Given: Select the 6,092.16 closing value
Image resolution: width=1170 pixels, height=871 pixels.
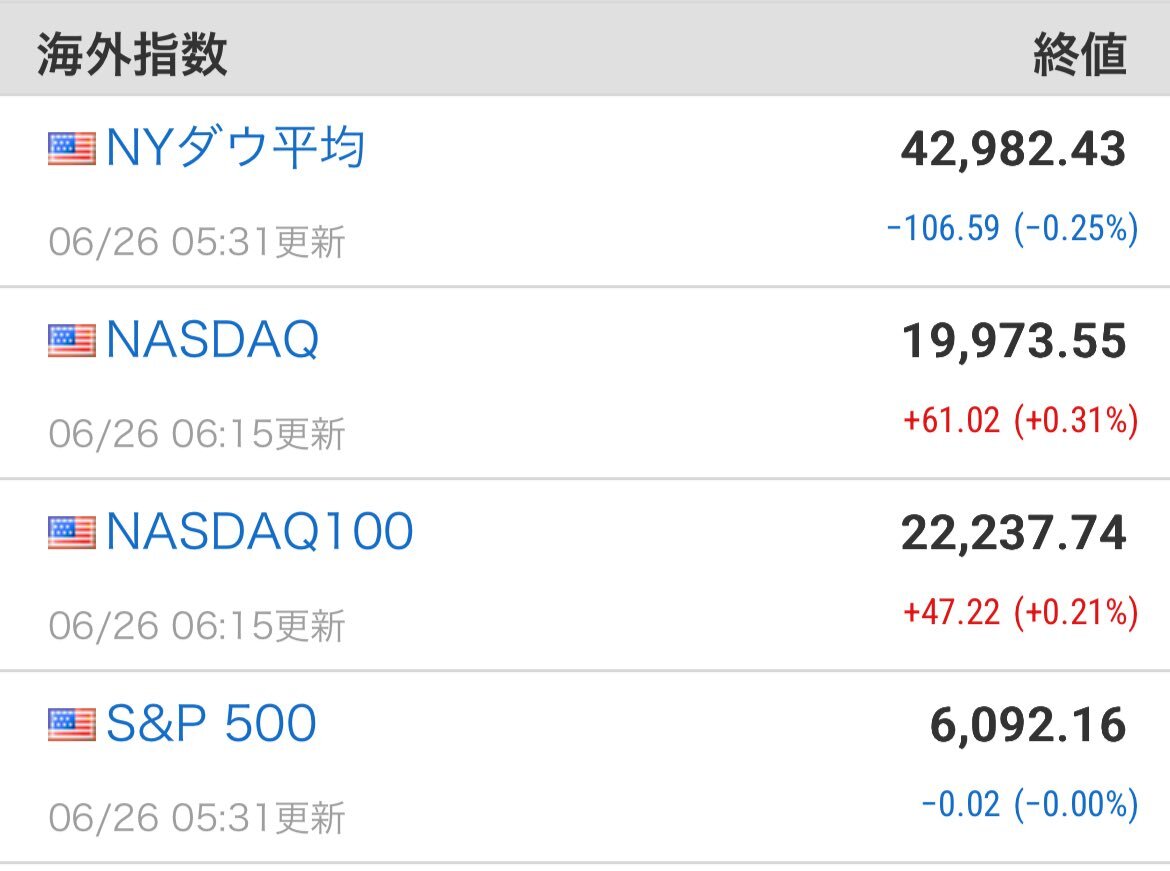Looking at the screenshot, I should click(x=1027, y=725).
